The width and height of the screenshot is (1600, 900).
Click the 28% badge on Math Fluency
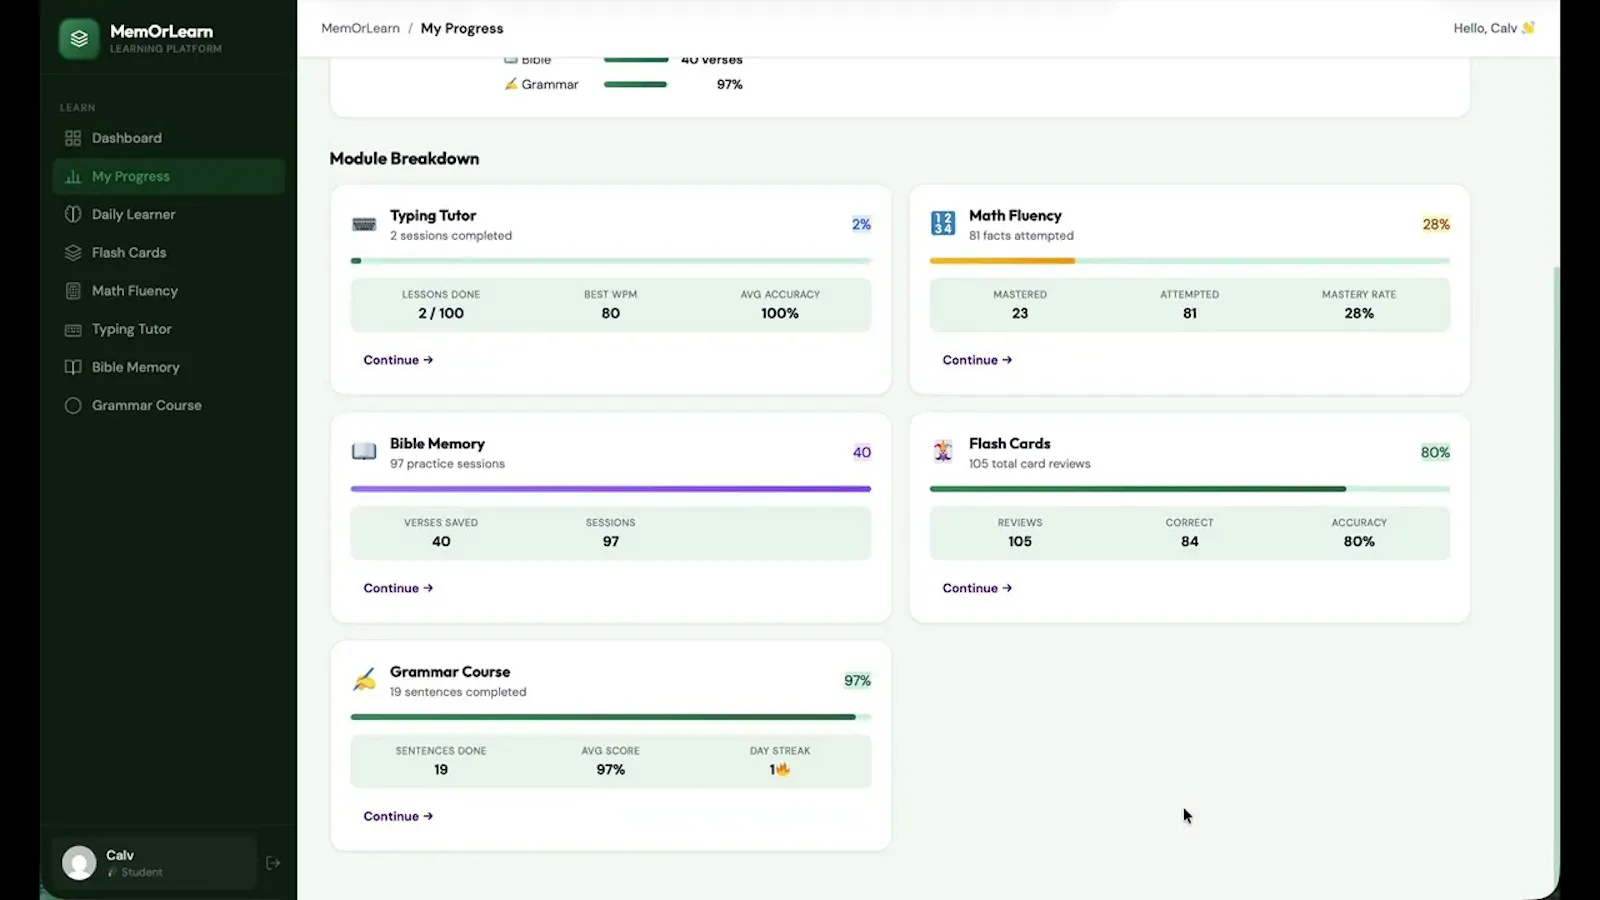pyautogui.click(x=1436, y=224)
